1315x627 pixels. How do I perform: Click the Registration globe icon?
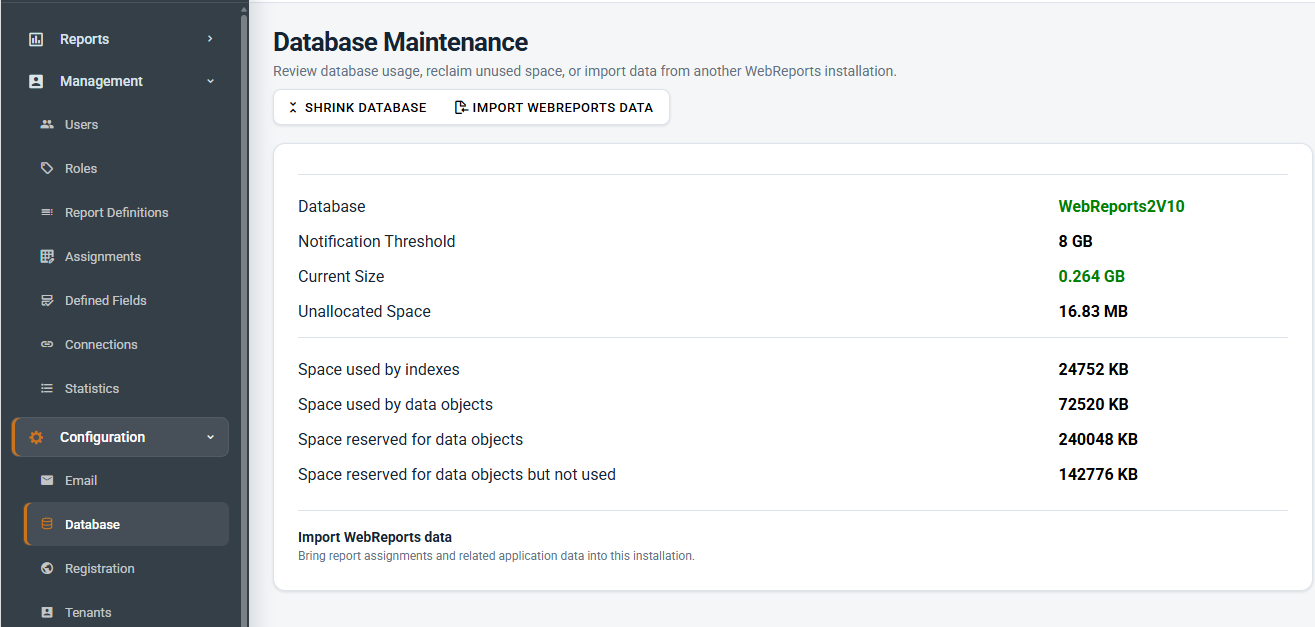pos(47,569)
